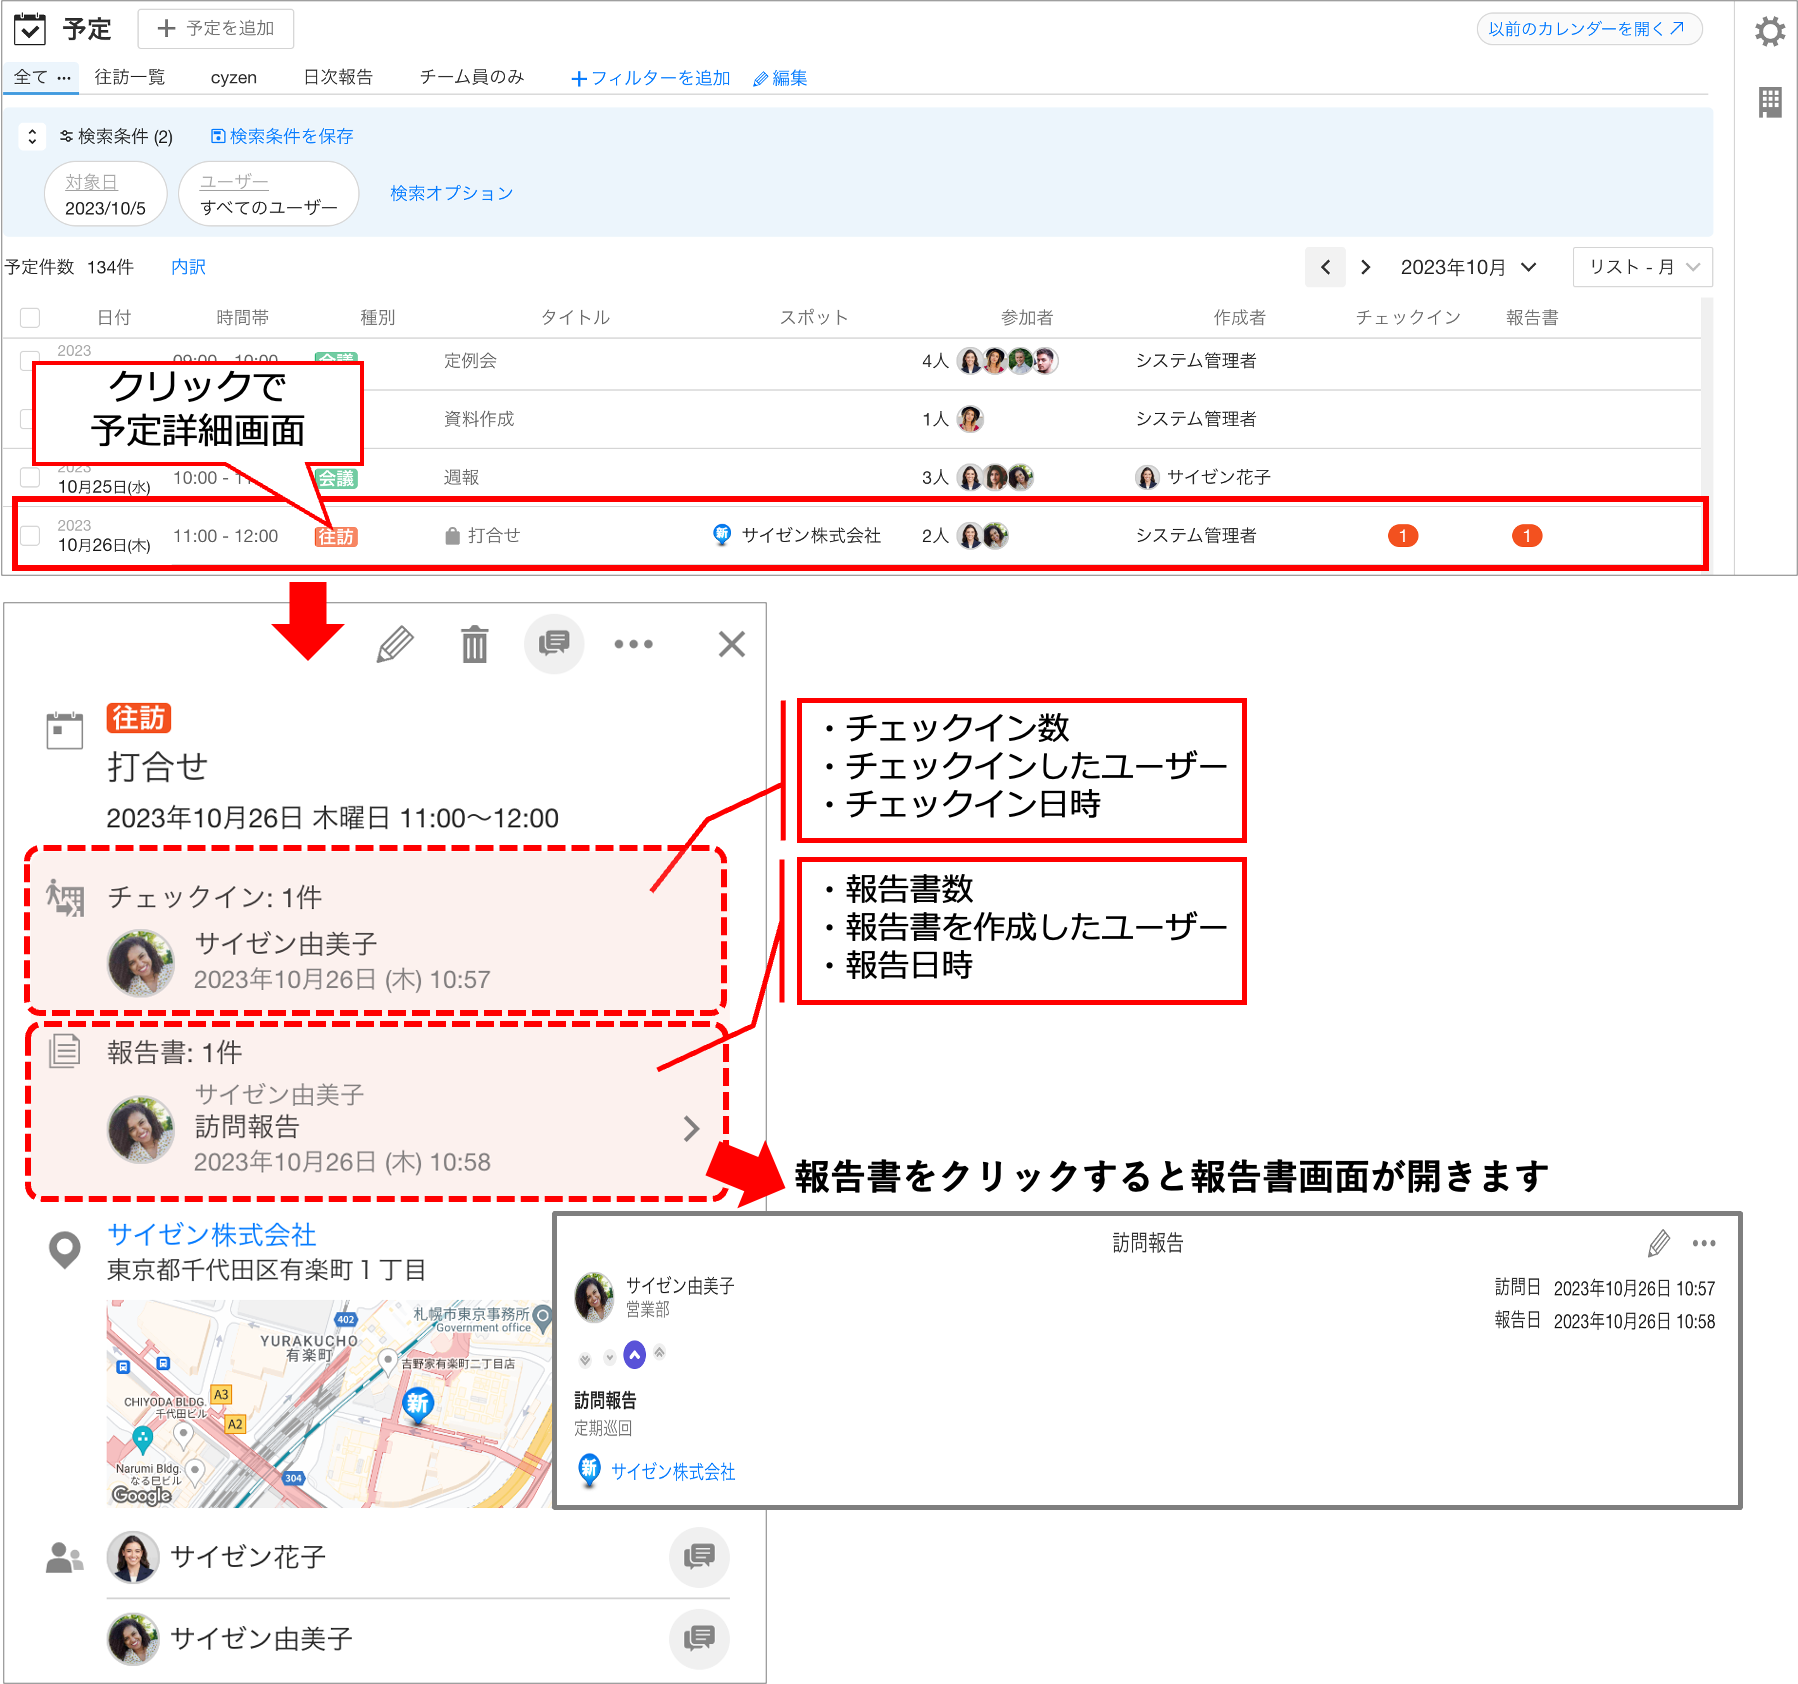Click the chat icon next to サイゼン花子

coord(699,1556)
